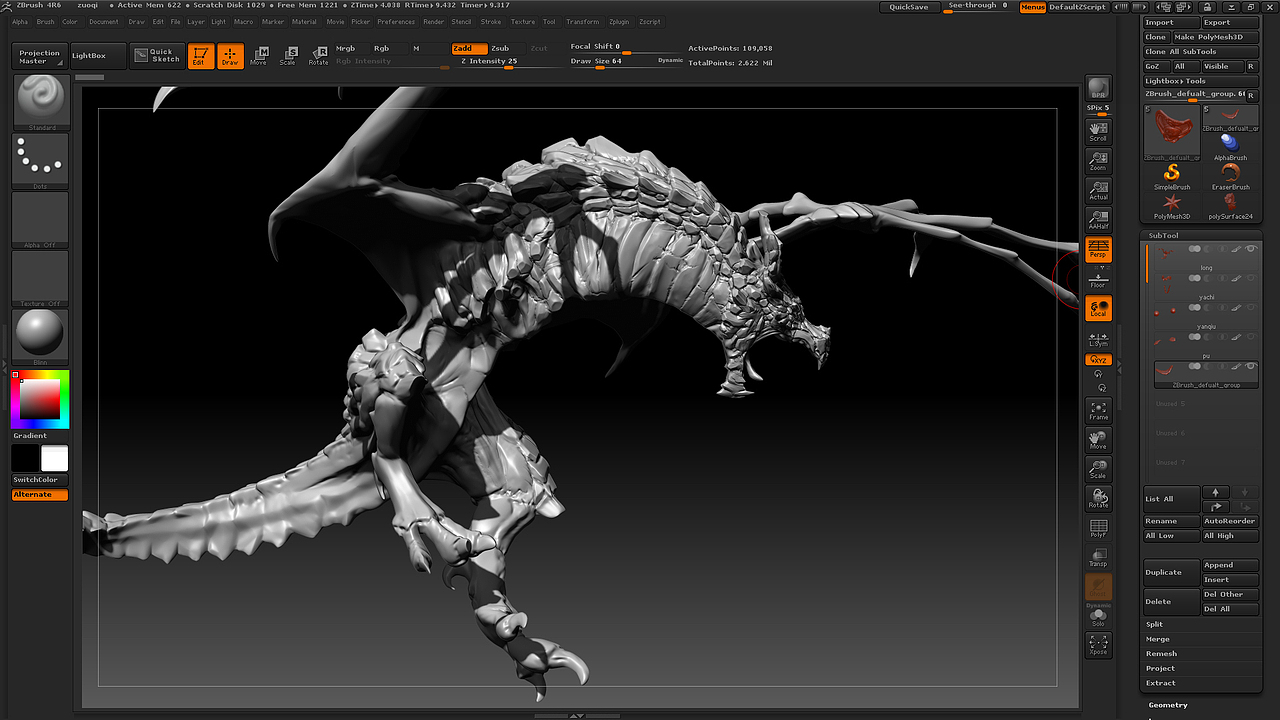Open Projection Master dropdown

pos(40,57)
